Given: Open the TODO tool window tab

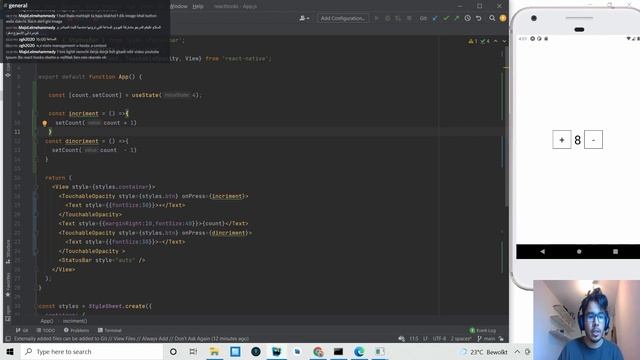Looking at the screenshot, I should (46, 330).
